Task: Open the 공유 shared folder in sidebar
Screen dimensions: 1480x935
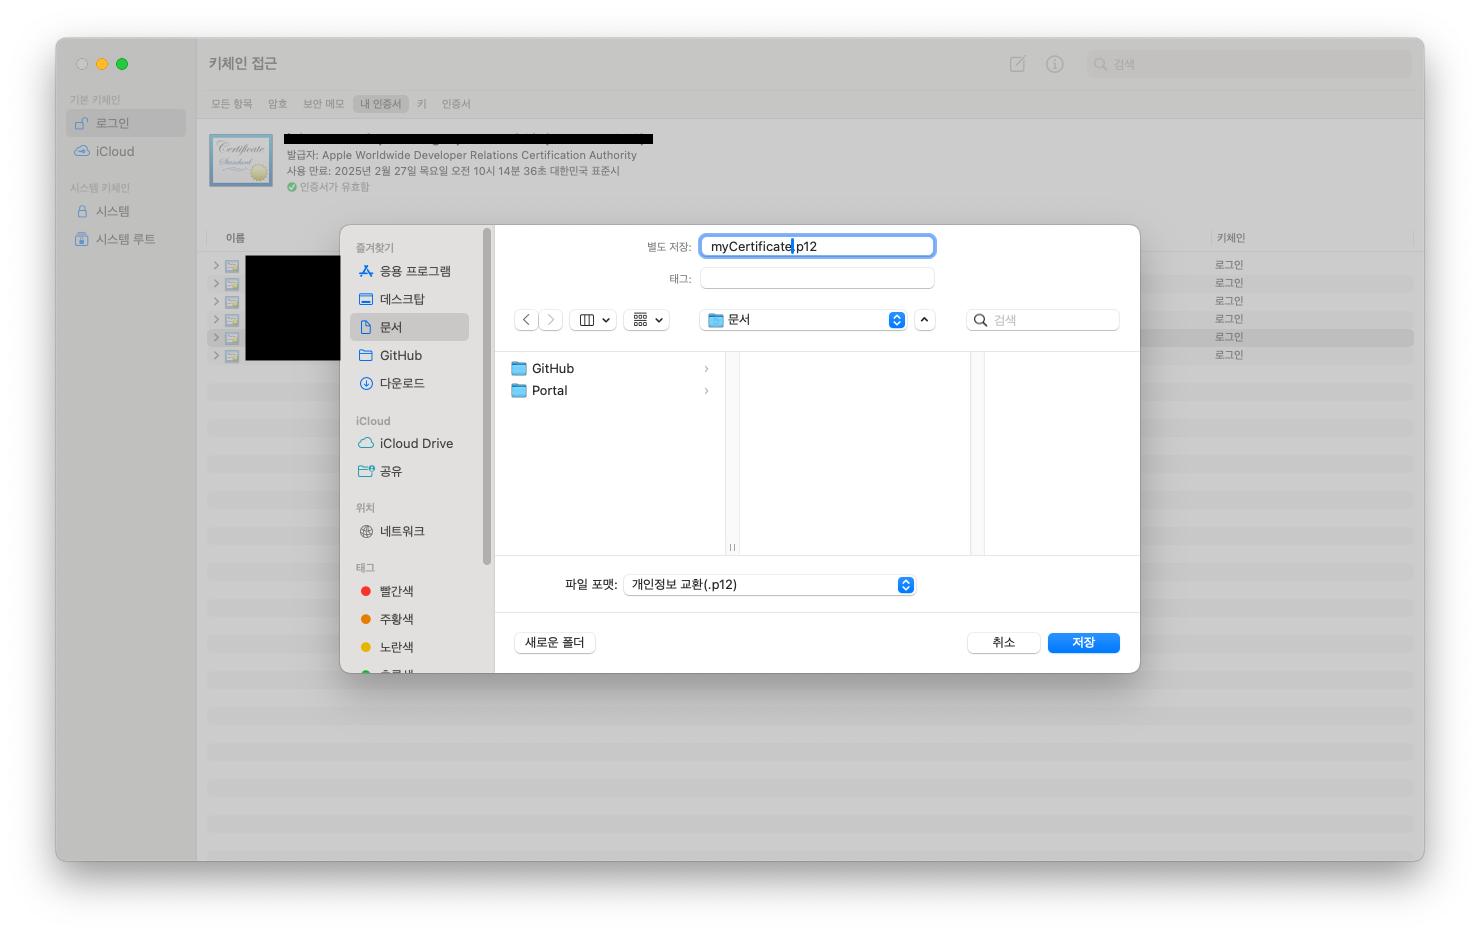Action: (410, 471)
